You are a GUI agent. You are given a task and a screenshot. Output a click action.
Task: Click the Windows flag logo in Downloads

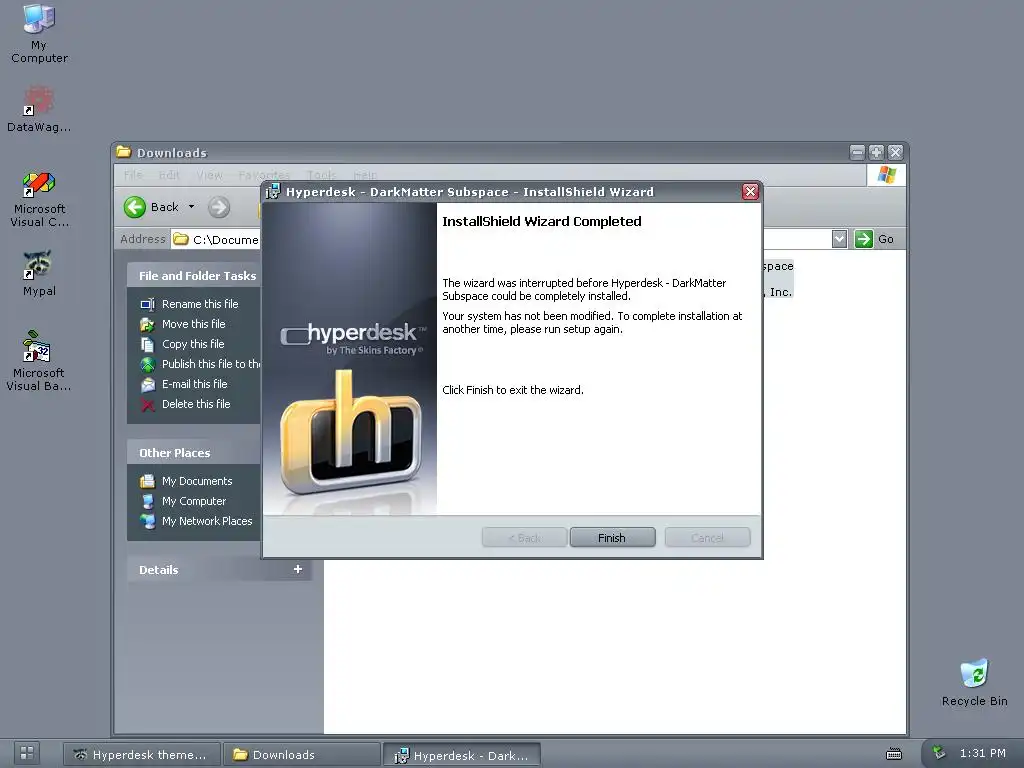click(x=887, y=175)
